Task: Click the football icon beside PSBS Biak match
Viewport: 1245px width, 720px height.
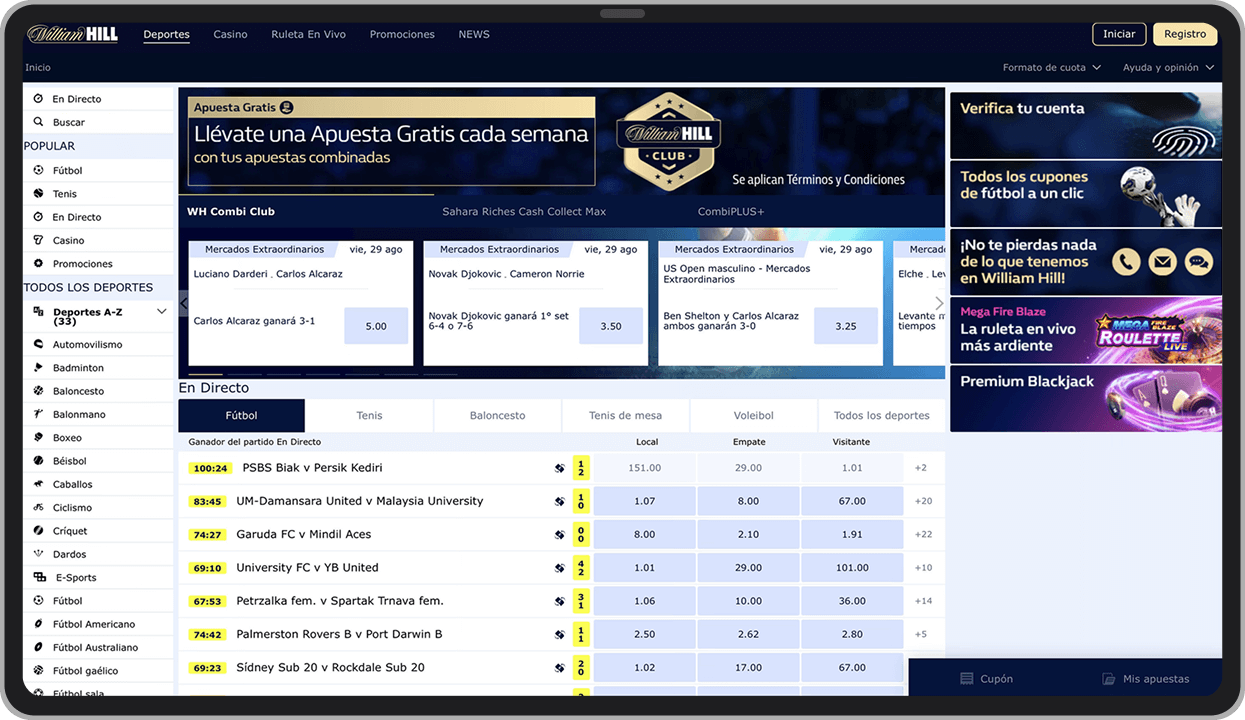Action: click(560, 468)
